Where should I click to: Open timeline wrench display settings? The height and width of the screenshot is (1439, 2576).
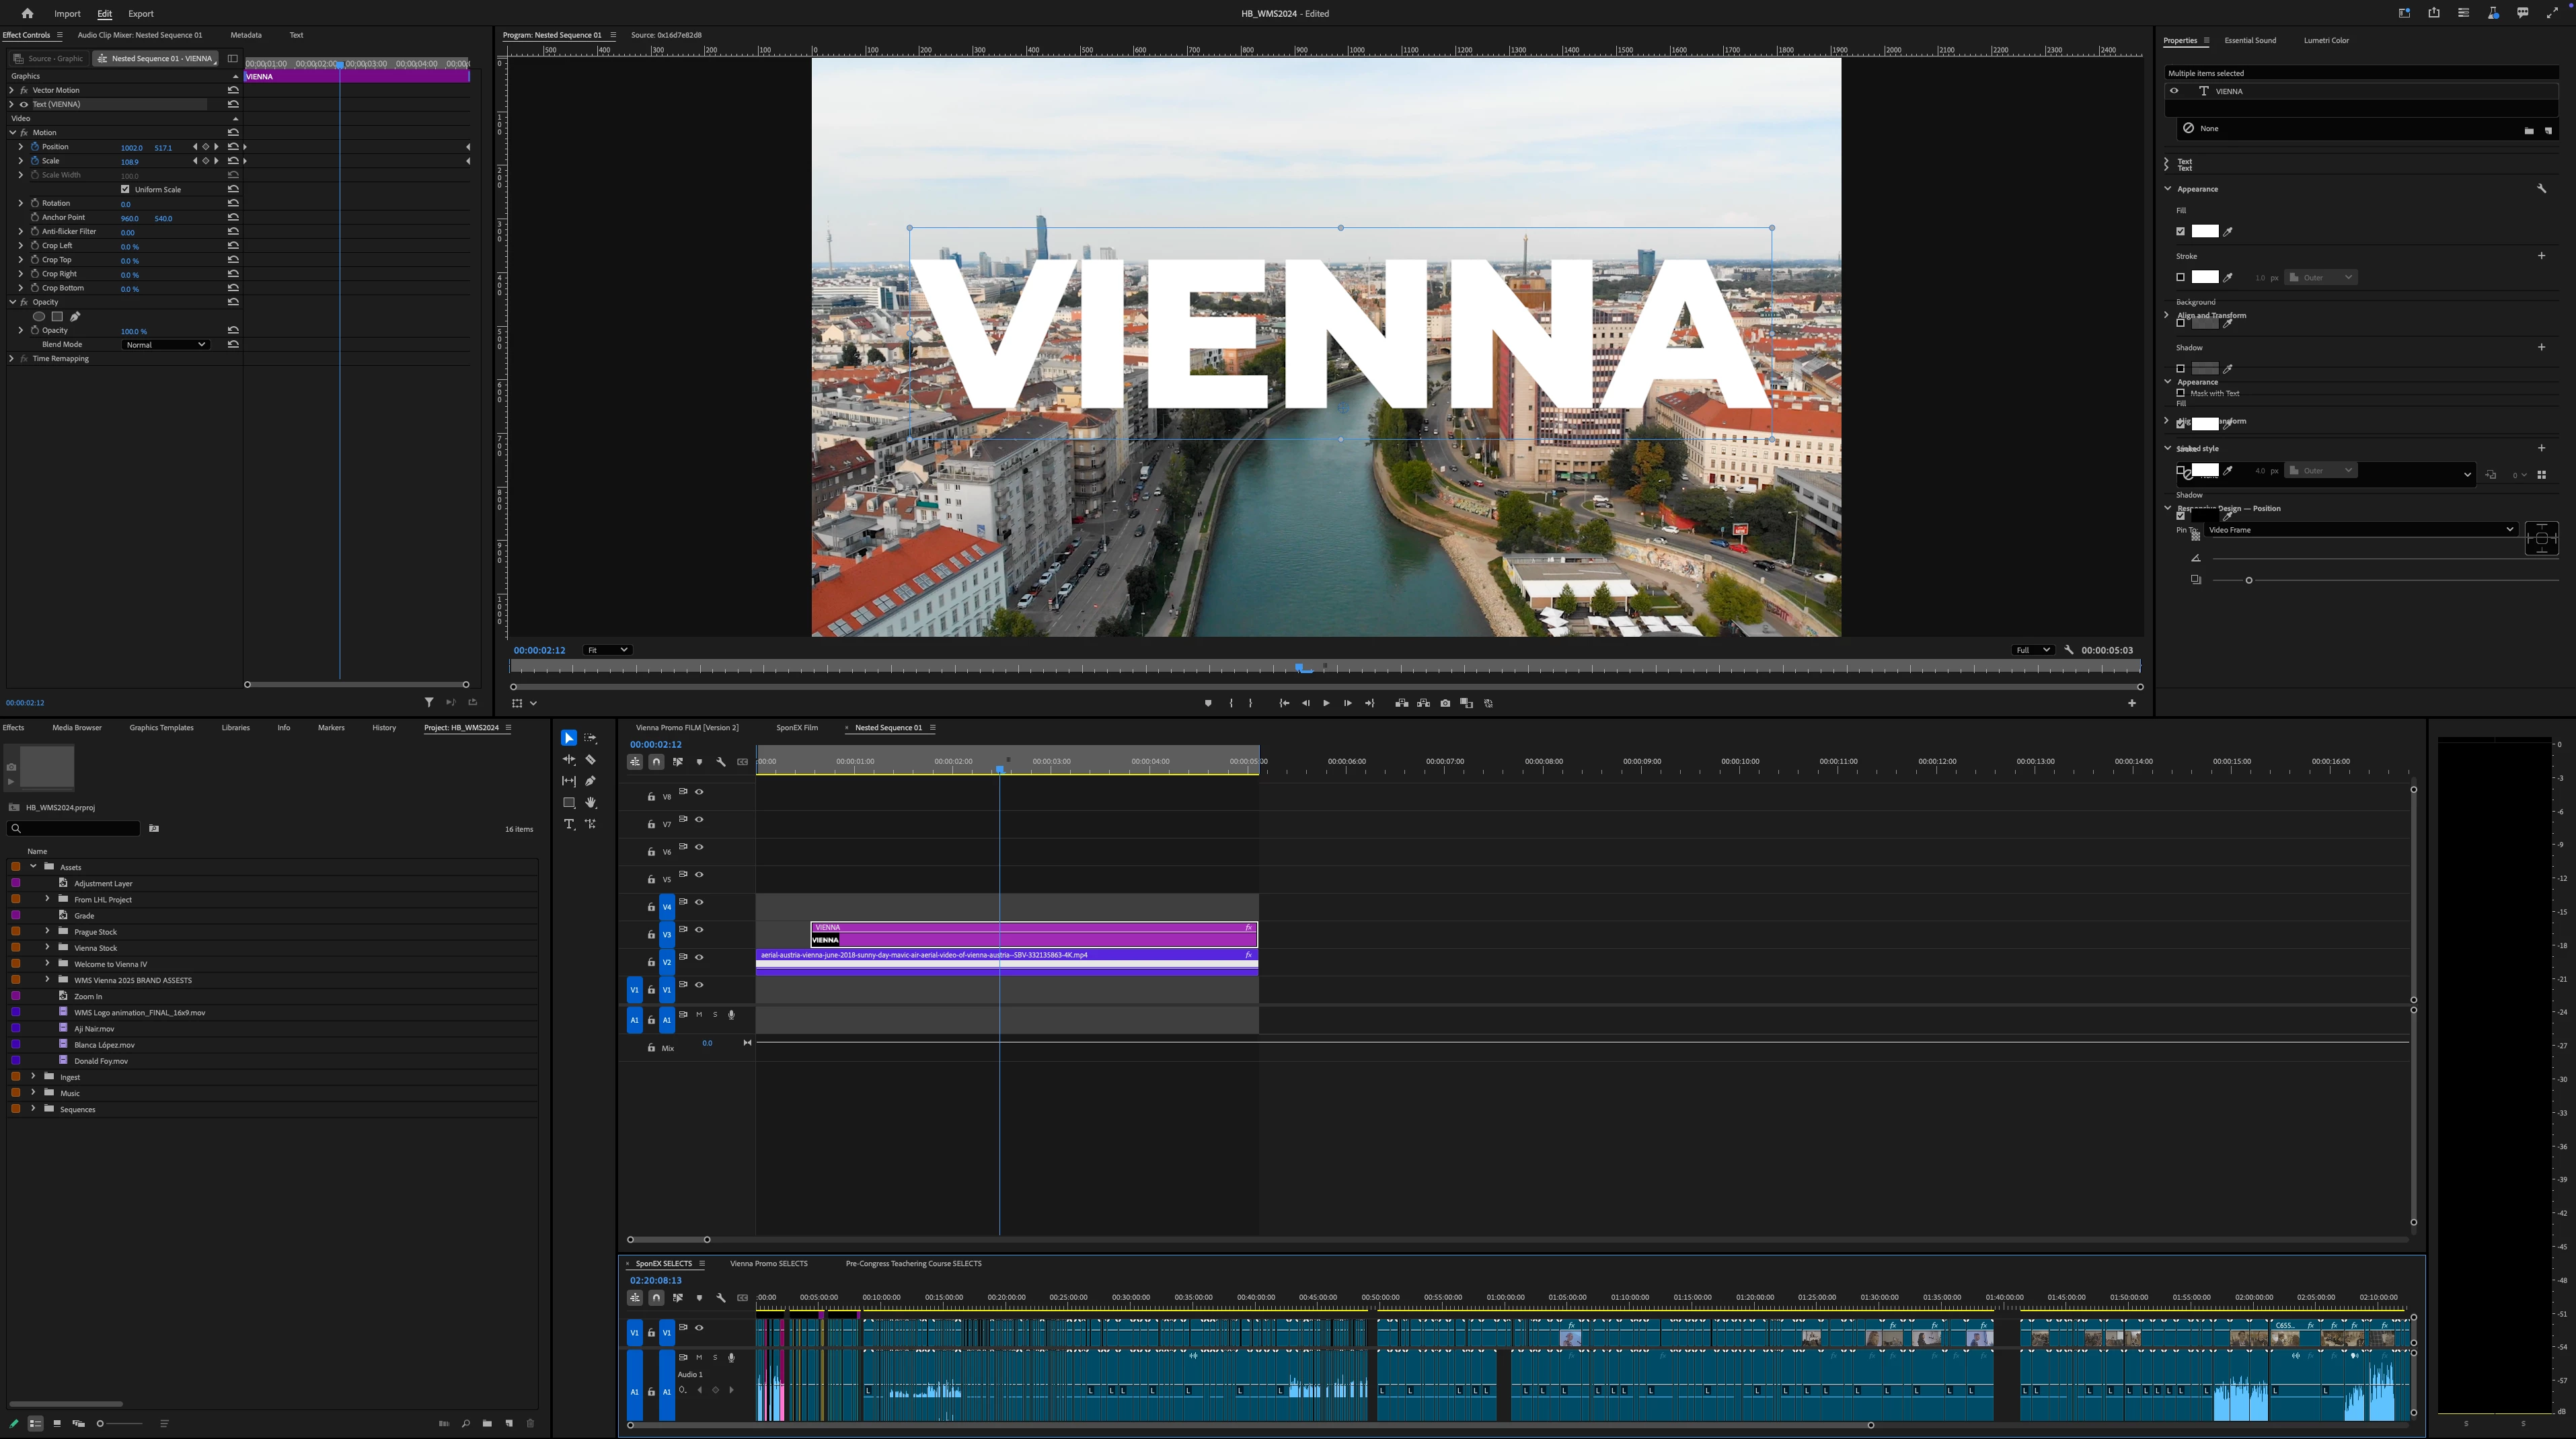pyautogui.click(x=721, y=762)
